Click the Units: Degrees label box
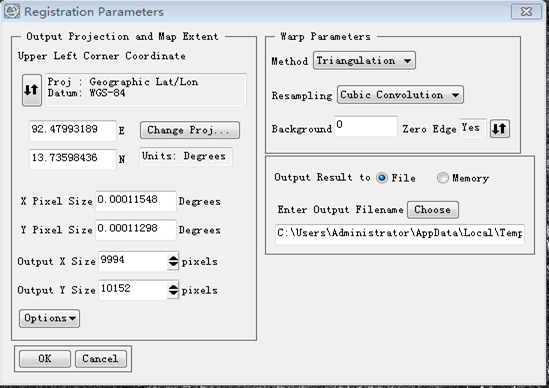Screen dimensions: 549x388 [x=186, y=156]
